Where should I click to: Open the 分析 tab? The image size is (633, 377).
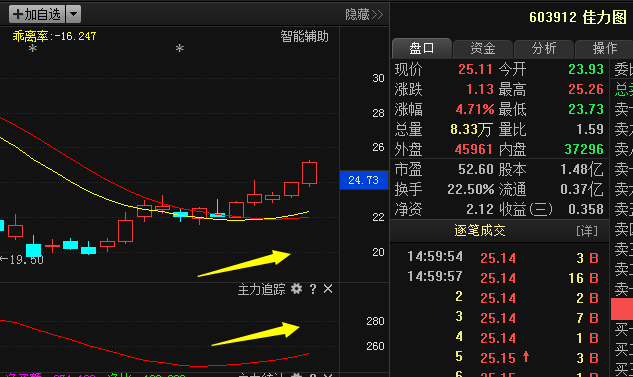coord(544,48)
